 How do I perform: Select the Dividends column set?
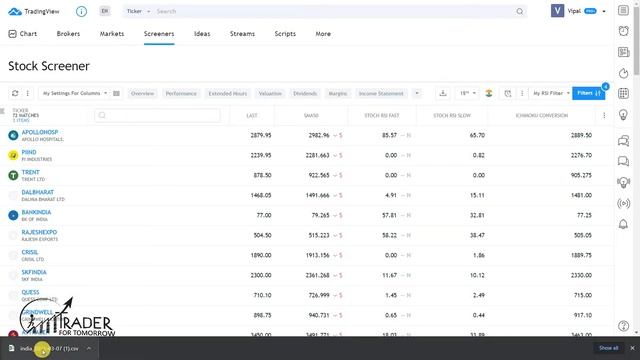coord(305,93)
